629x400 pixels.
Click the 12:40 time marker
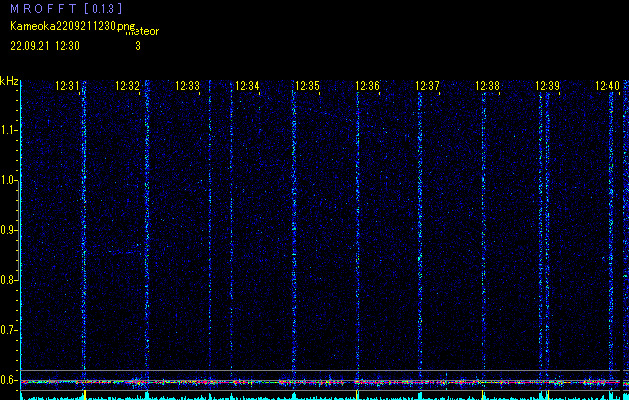click(607, 86)
